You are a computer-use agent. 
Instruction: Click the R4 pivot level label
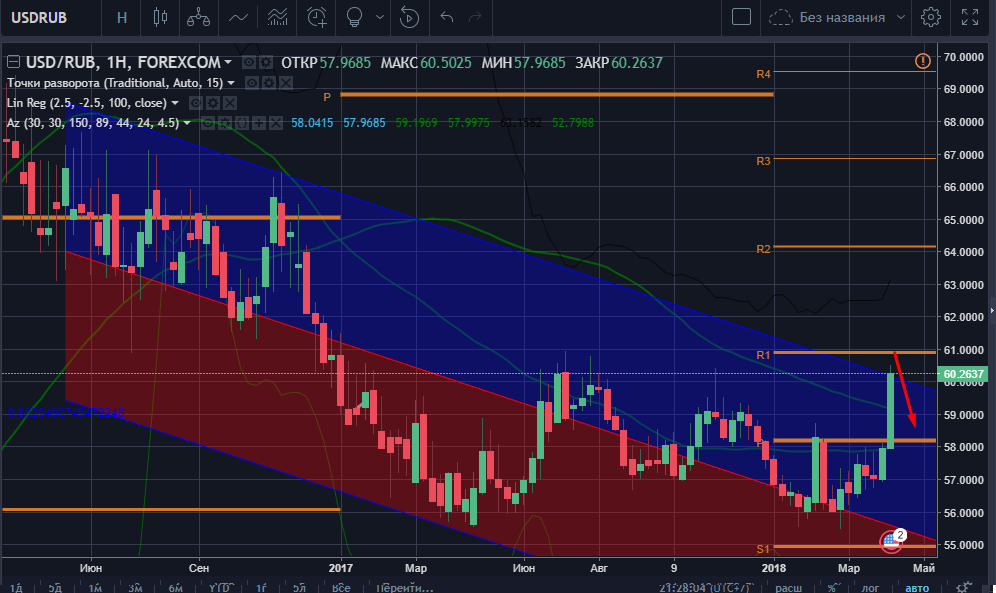click(764, 74)
